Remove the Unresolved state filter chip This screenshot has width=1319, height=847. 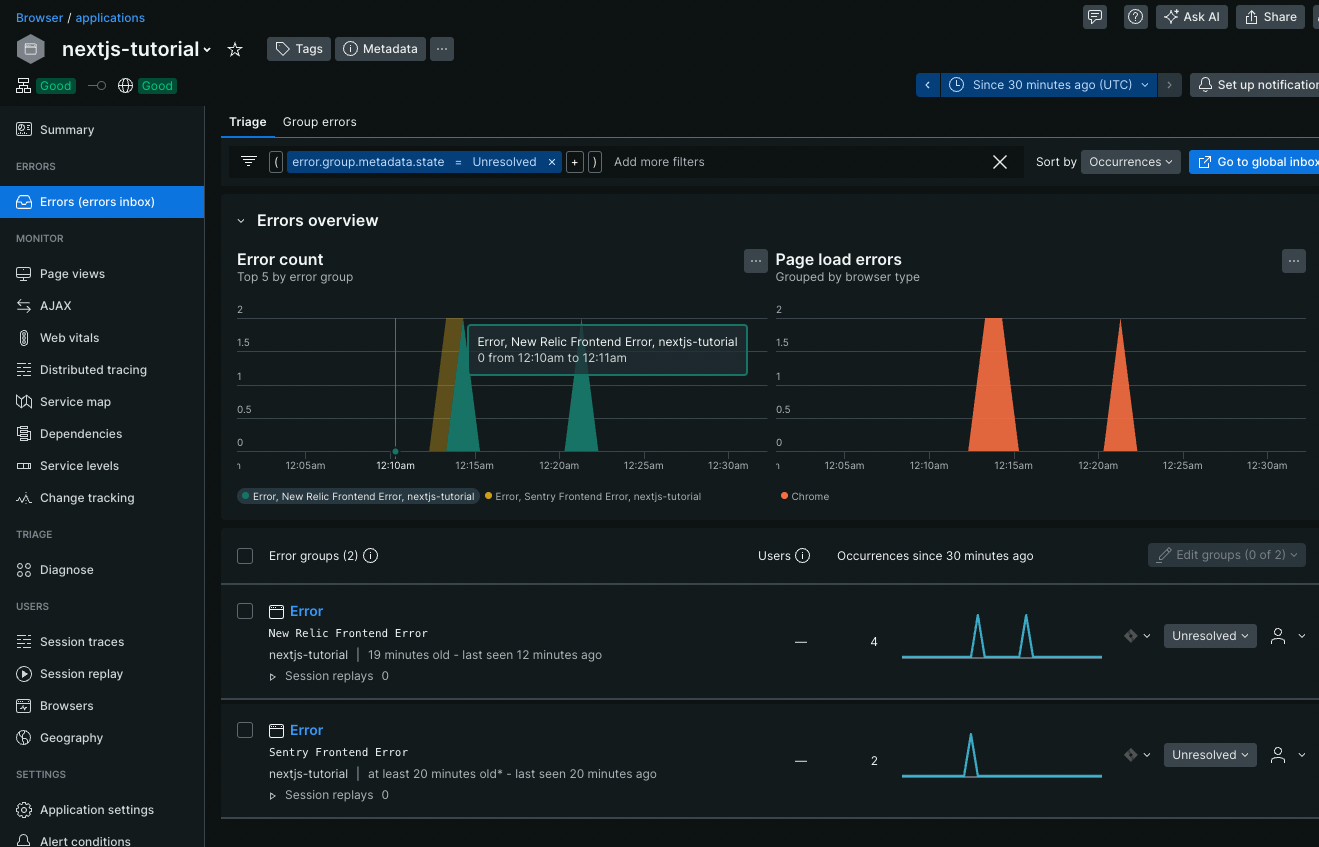(x=552, y=162)
